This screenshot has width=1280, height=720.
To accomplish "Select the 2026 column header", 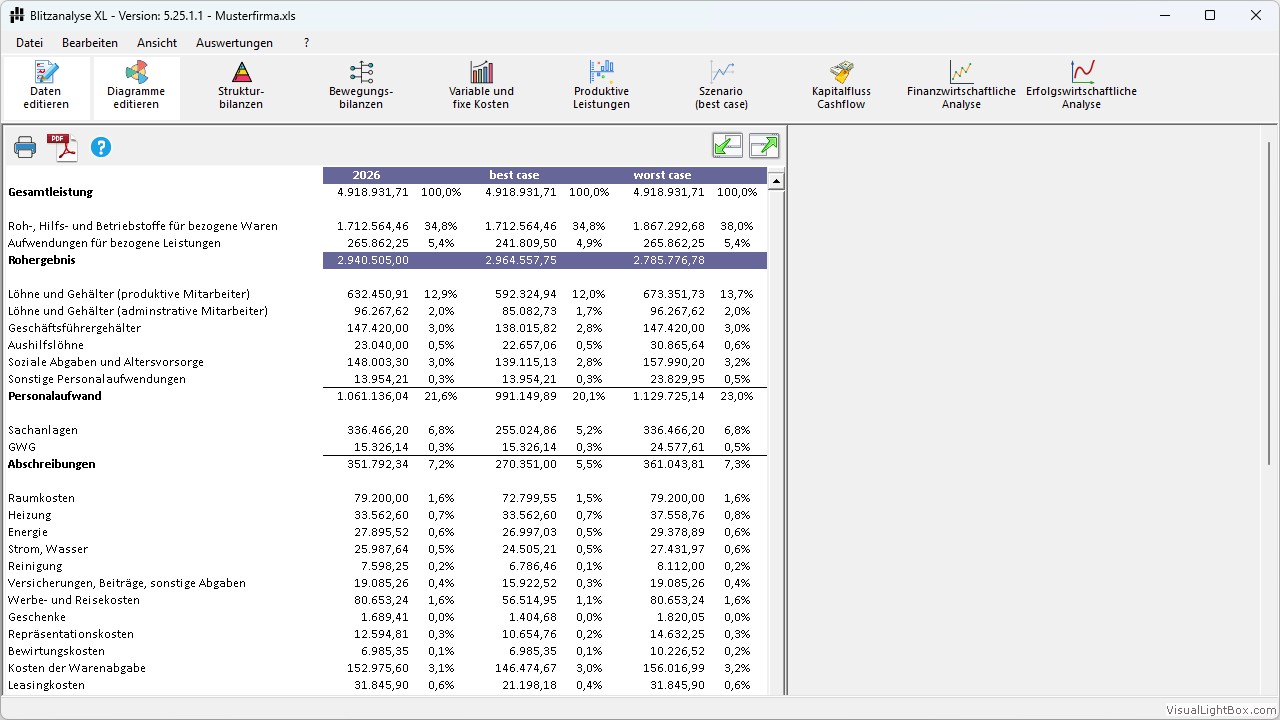I will tap(367, 175).
